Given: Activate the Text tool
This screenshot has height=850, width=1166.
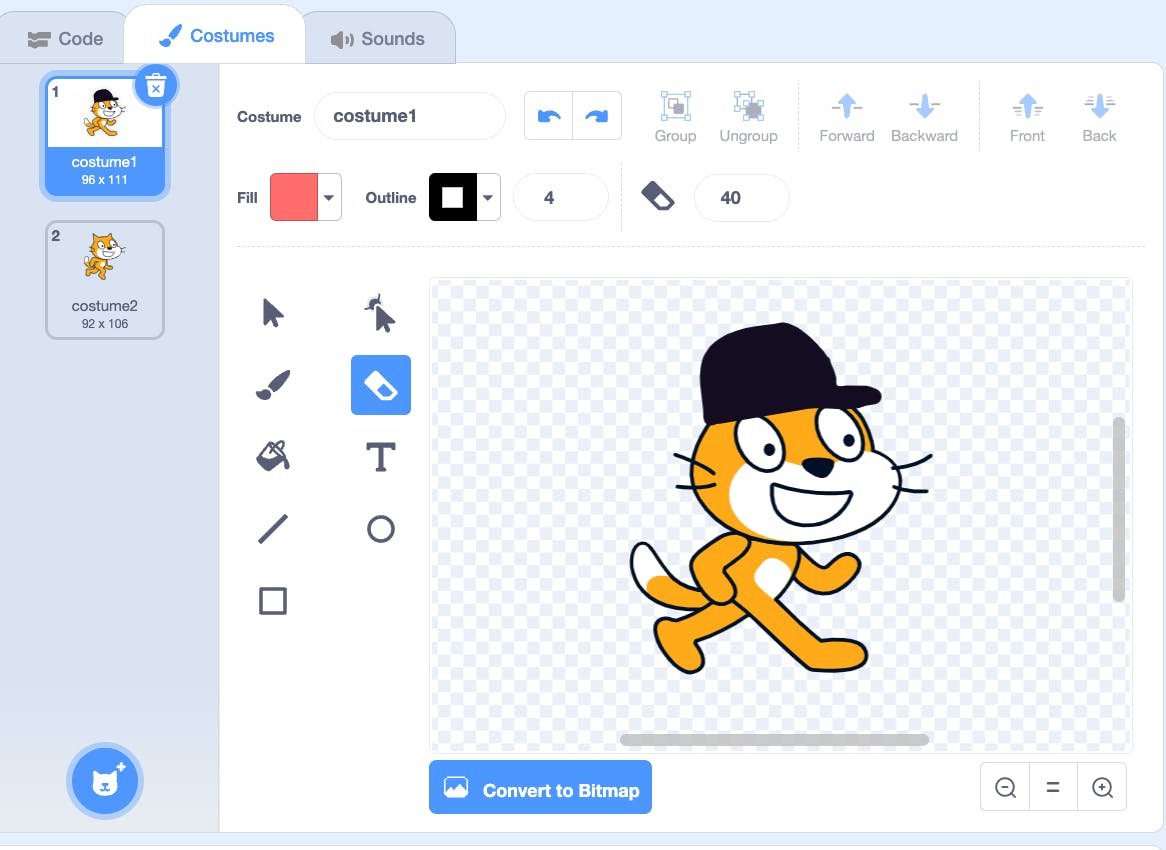Looking at the screenshot, I should [x=380, y=457].
